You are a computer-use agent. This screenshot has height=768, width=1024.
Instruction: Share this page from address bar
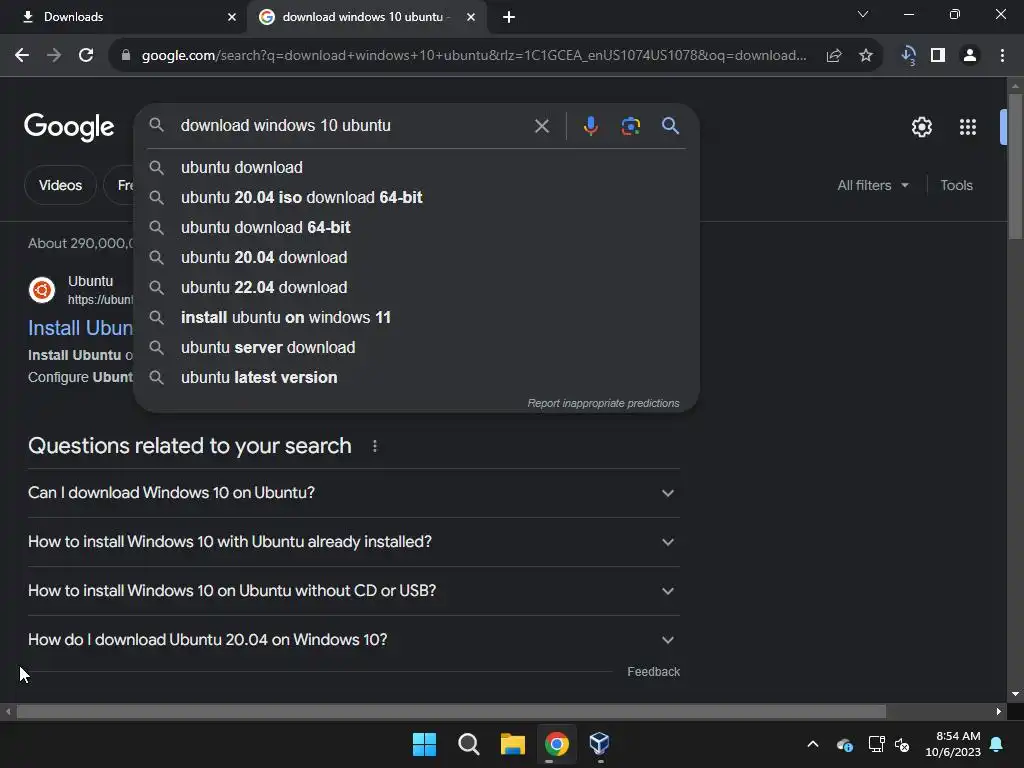point(834,56)
